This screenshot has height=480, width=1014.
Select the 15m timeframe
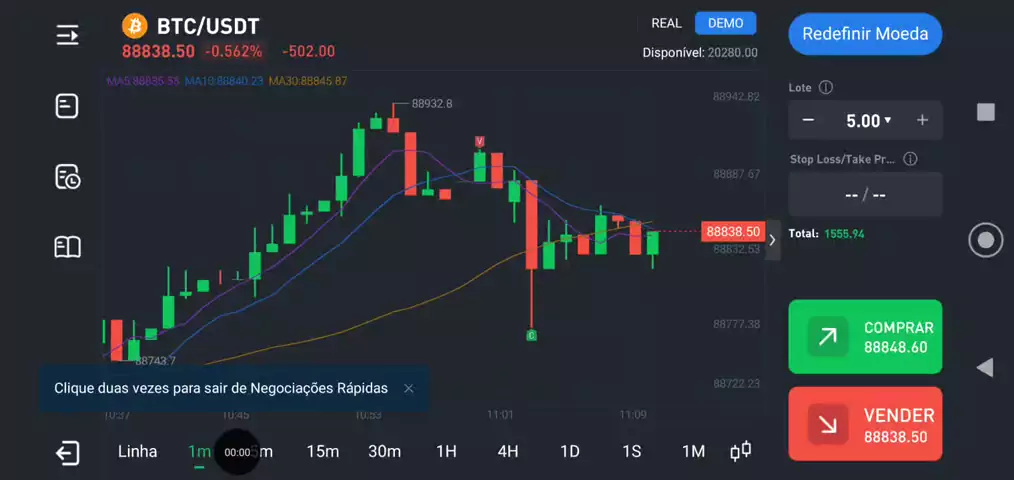(322, 452)
